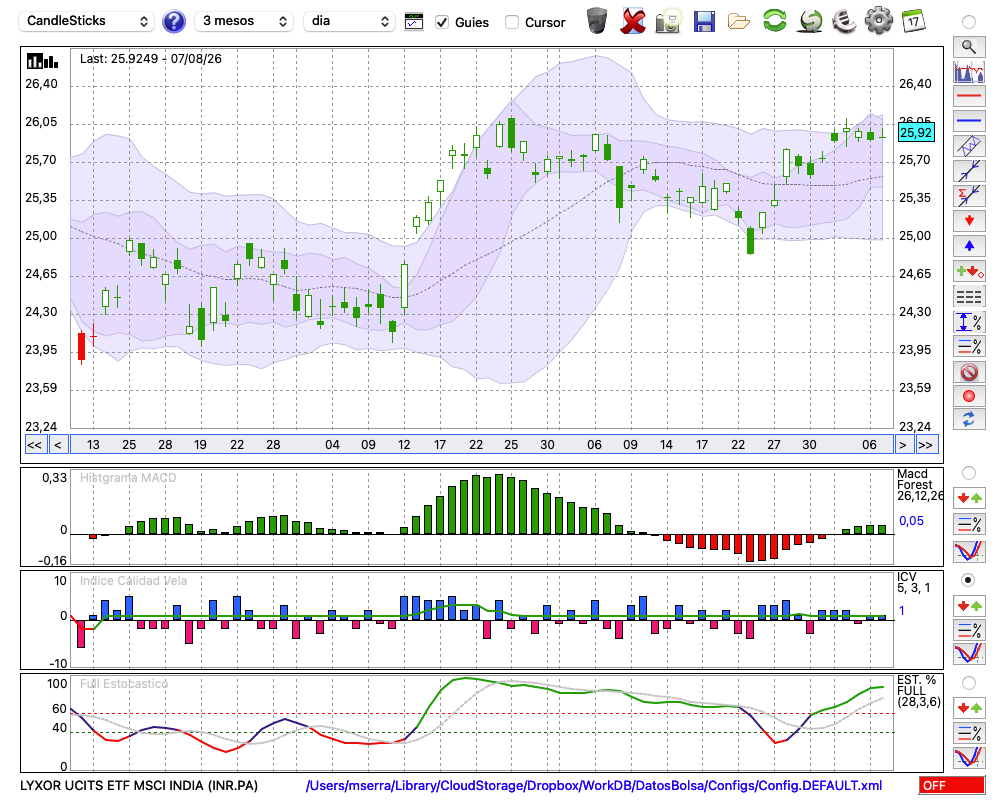Save using the floppy disk icon
This screenshot has height=800, width=1000.
pos(704,21)
